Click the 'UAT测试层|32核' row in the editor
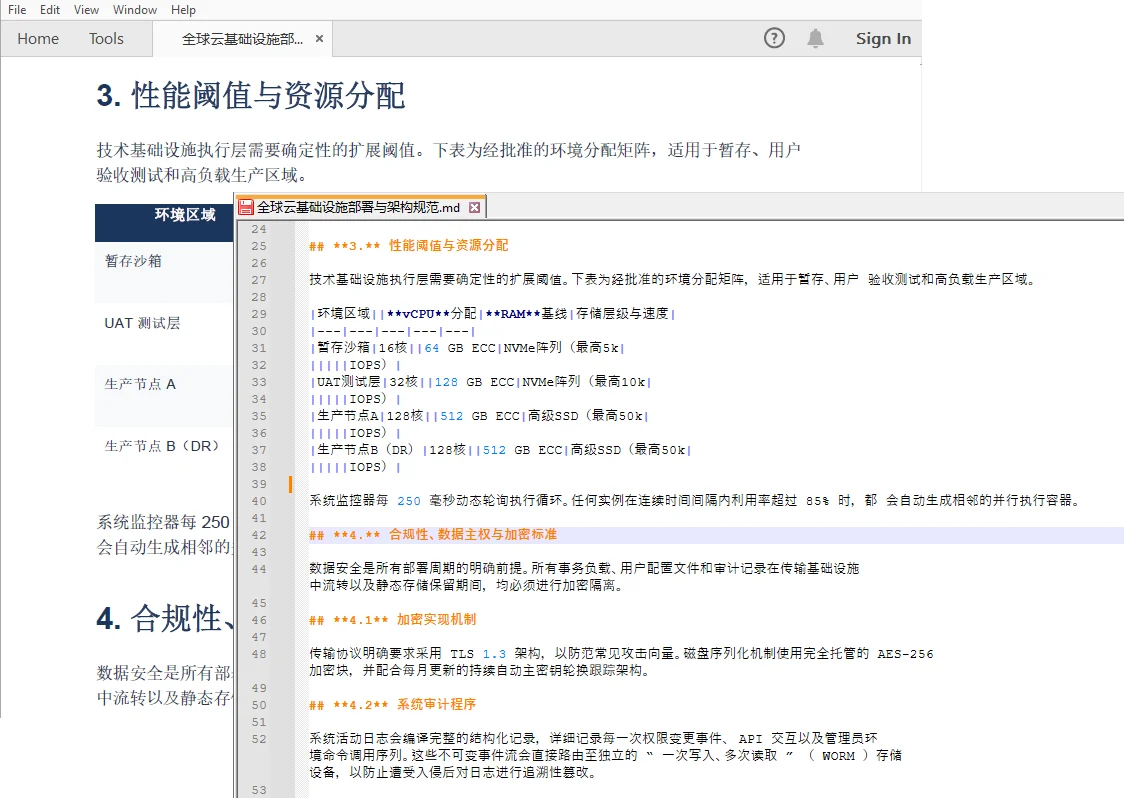1124x798 pixels. tap(480, 382)
